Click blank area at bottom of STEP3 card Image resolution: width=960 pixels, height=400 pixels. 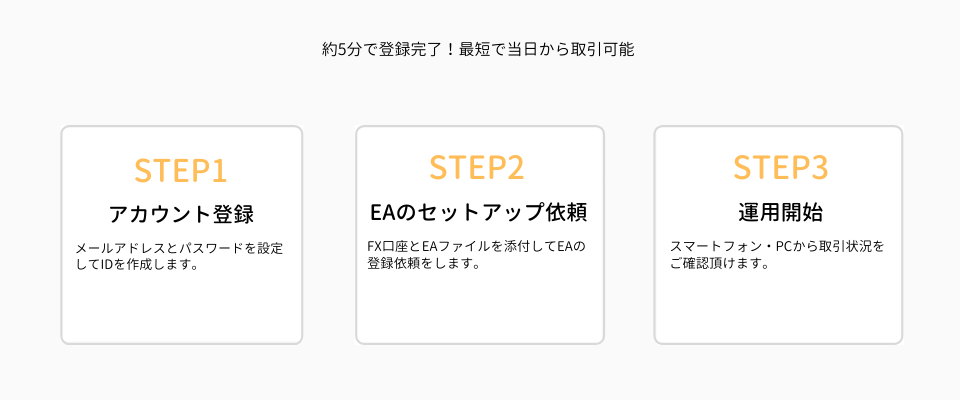pyautogui.click(x=778, y=315)
